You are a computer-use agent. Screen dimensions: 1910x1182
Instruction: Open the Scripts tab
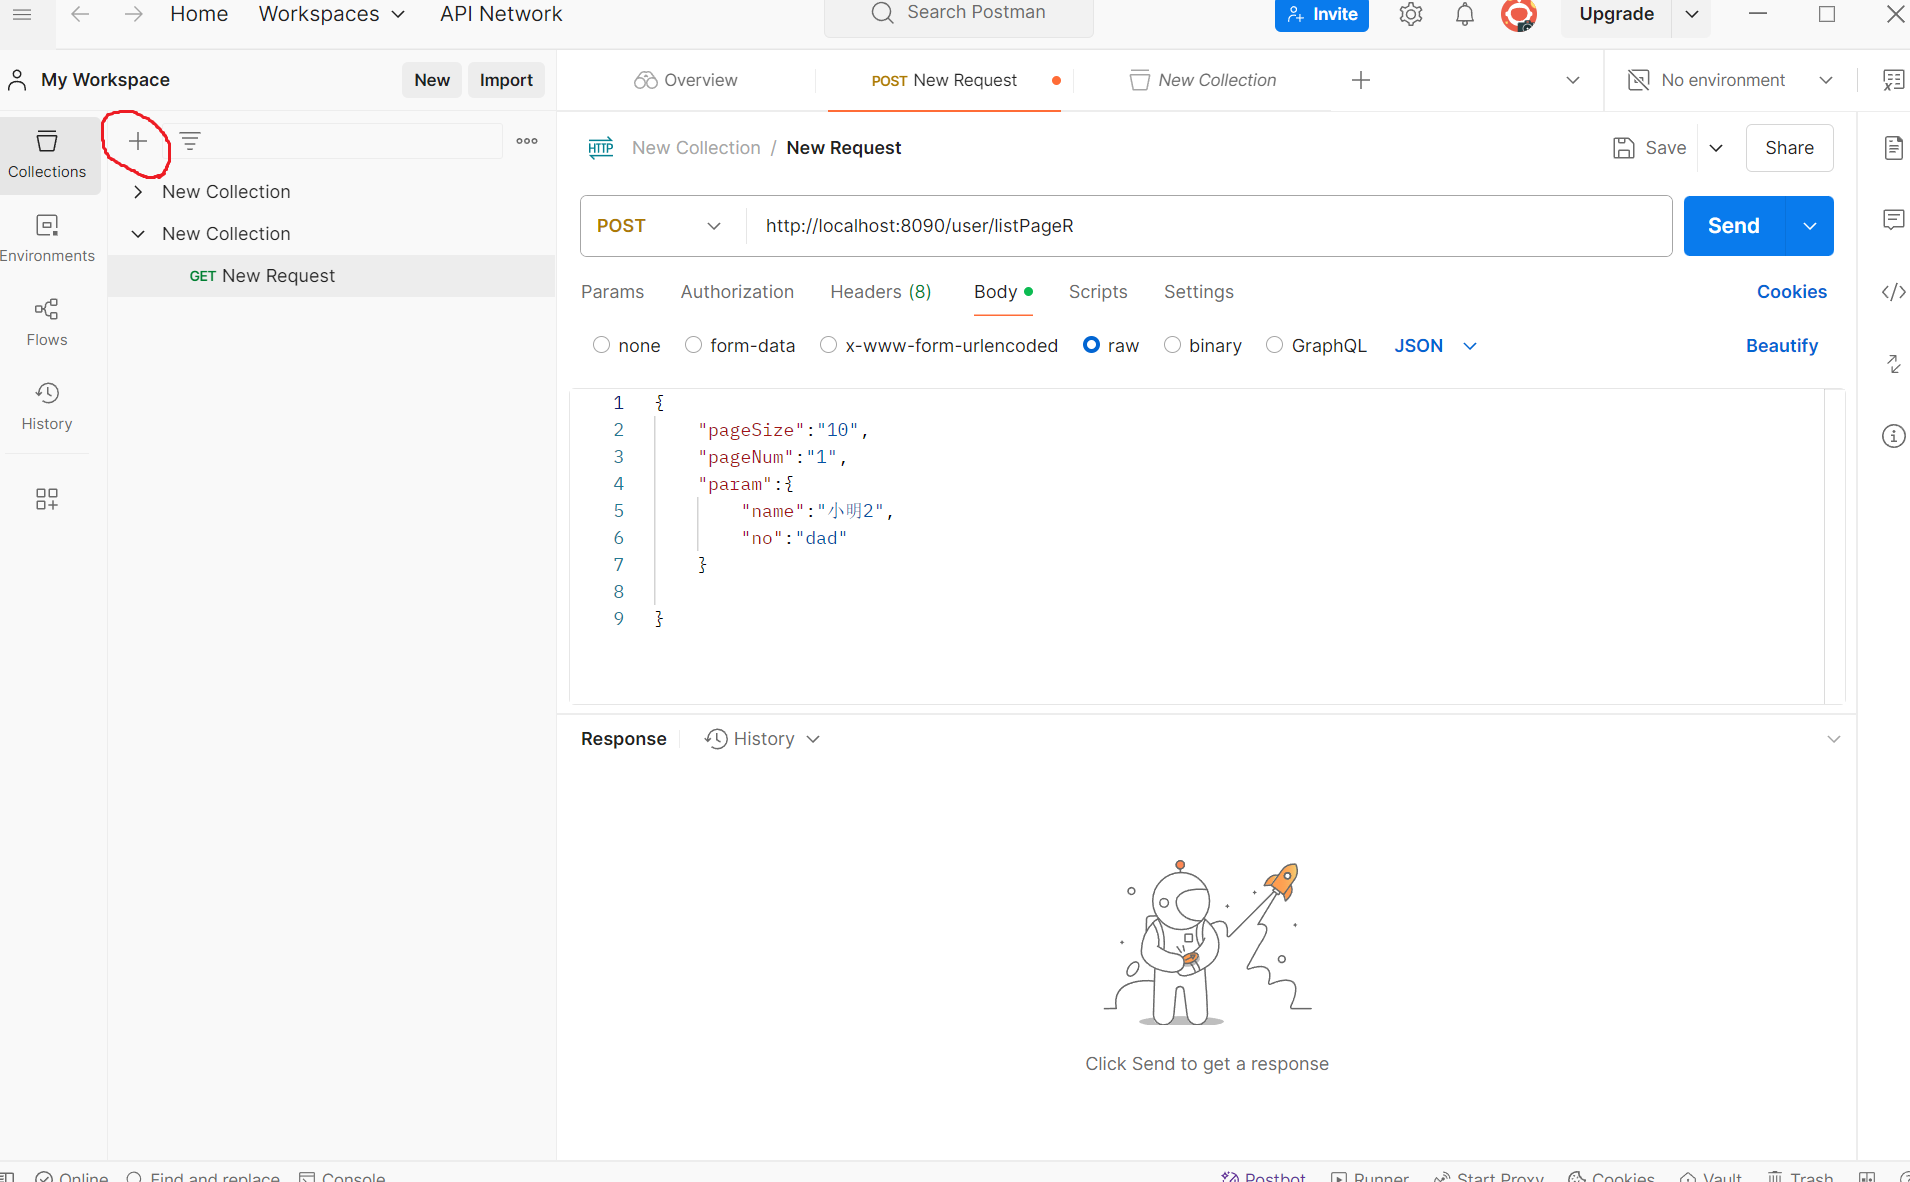(x=1098, y=292)
